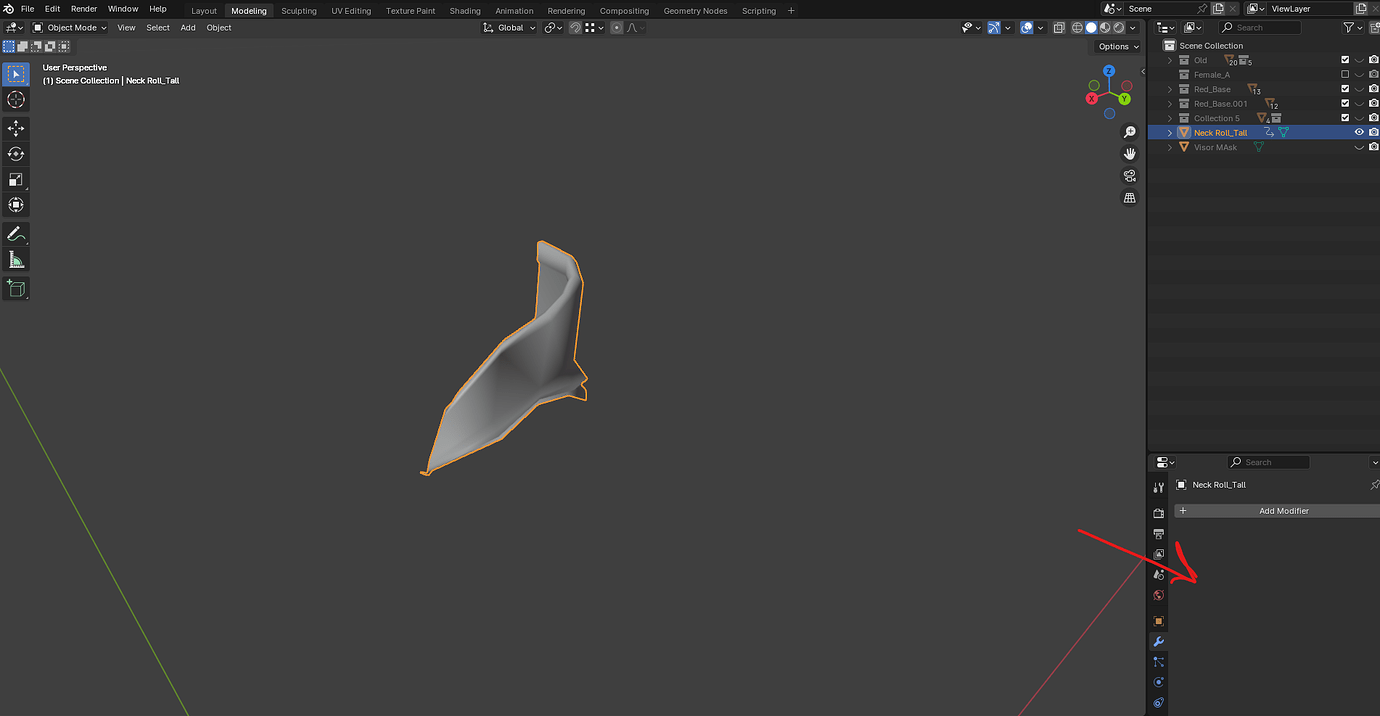
Task: Open the Object Constraints properties tab
Action: point(1158,703)
